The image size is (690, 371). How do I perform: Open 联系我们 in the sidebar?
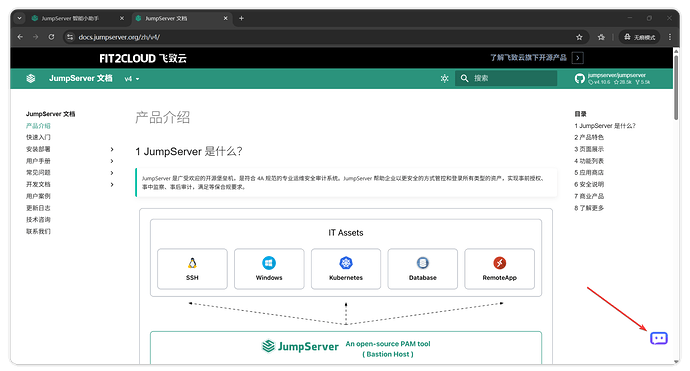(x=38, y=231)
